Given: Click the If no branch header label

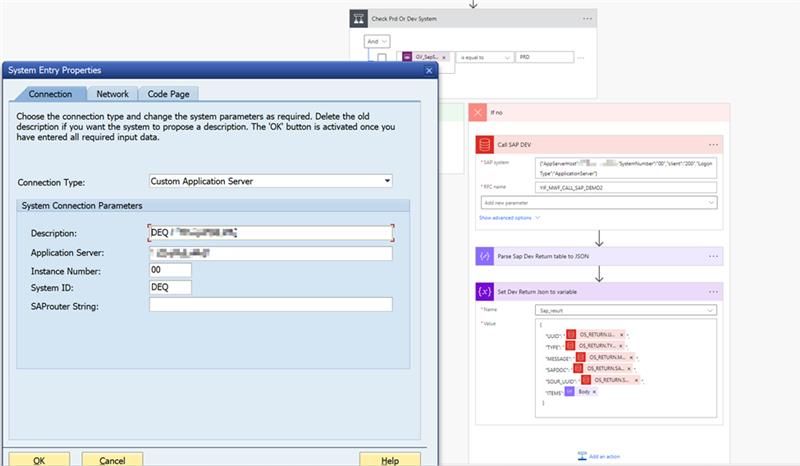Looking at the screenshot, I should pyautogui.click(x=496, y=112).
